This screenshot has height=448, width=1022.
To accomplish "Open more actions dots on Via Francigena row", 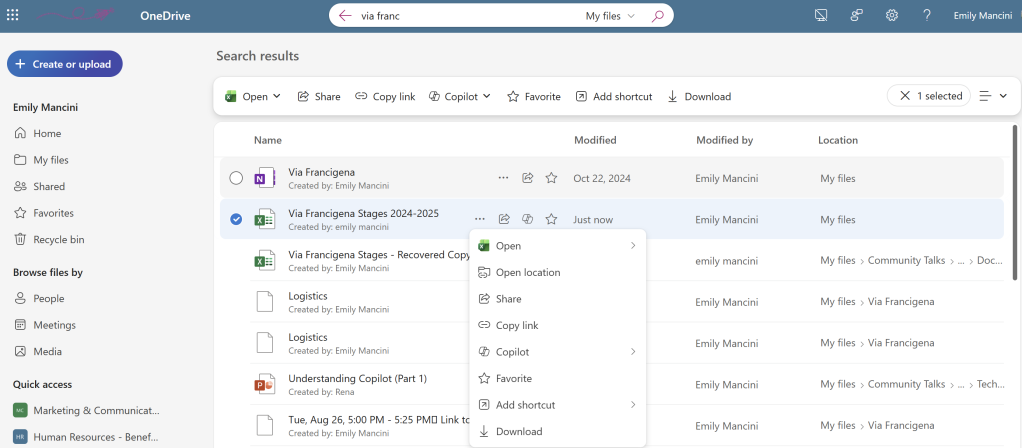I will pyautogui.click(x=503, y=177).
